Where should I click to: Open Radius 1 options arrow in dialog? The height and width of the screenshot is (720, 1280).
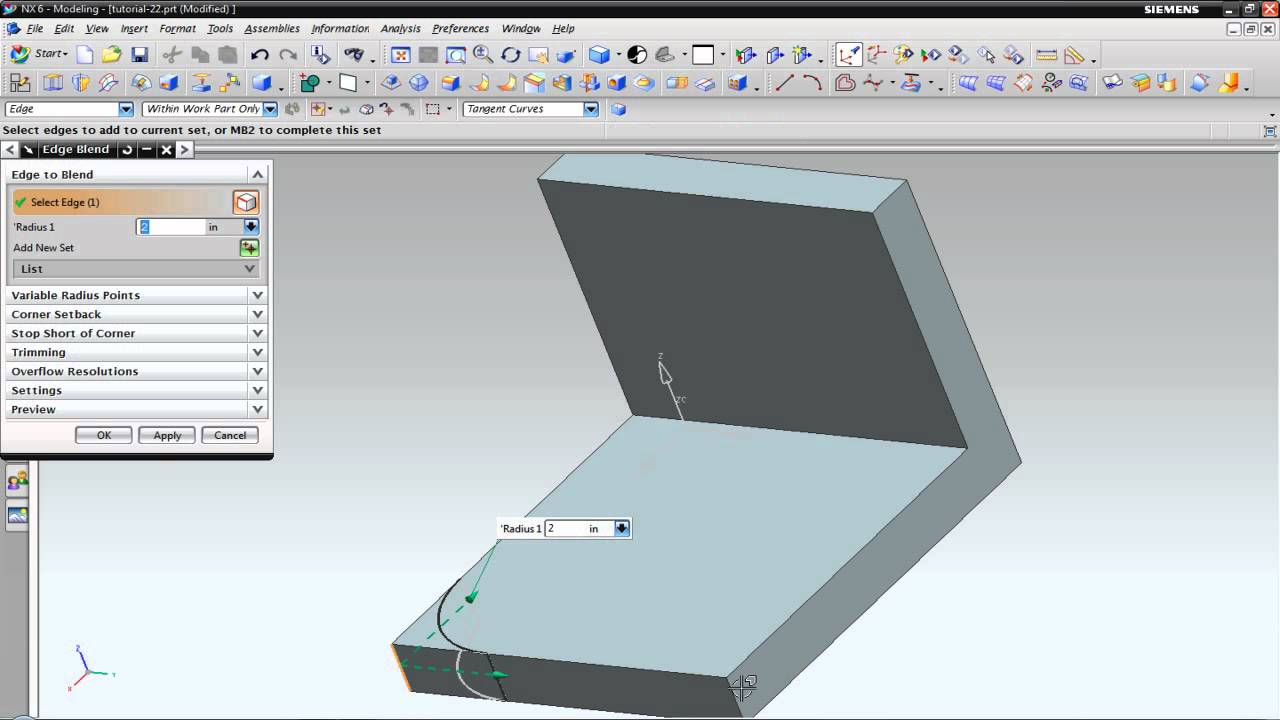tap(251, 227)
